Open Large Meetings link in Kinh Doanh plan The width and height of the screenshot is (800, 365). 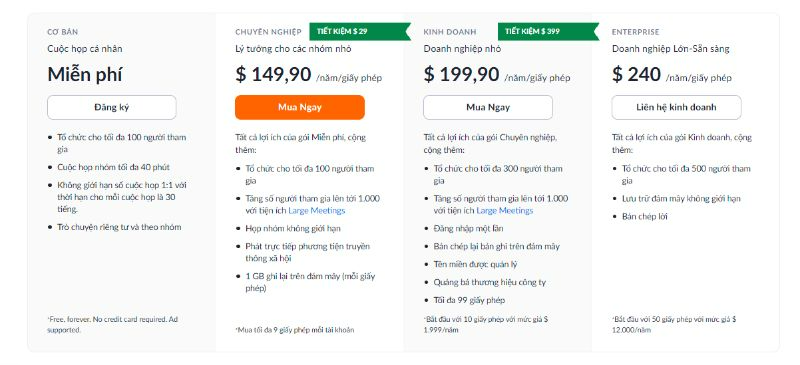click(505, 211)
